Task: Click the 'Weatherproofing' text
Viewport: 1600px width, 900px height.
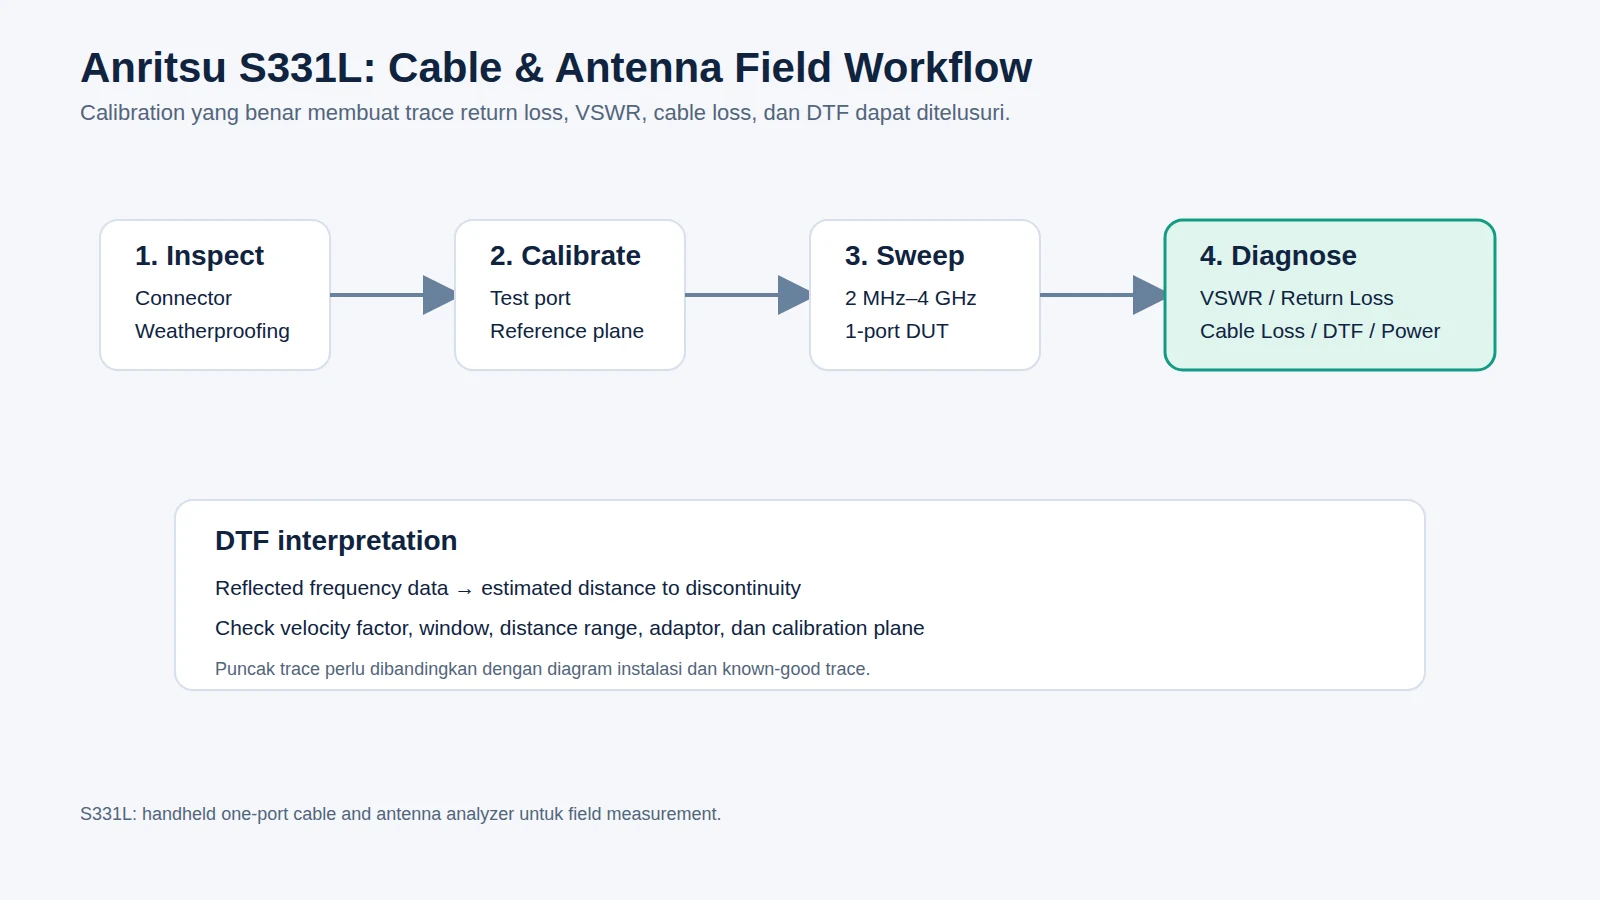Action: pyautogui.click(x=212, y=331)
